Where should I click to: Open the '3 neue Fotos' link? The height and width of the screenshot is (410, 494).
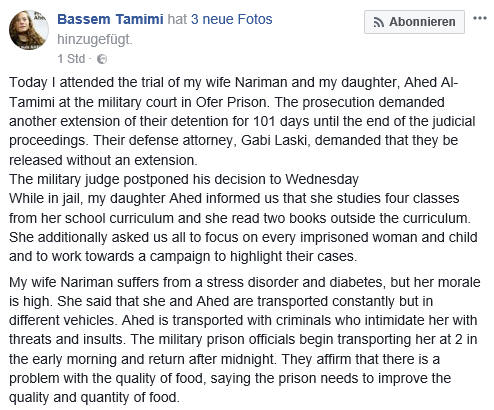pos(232,19)
